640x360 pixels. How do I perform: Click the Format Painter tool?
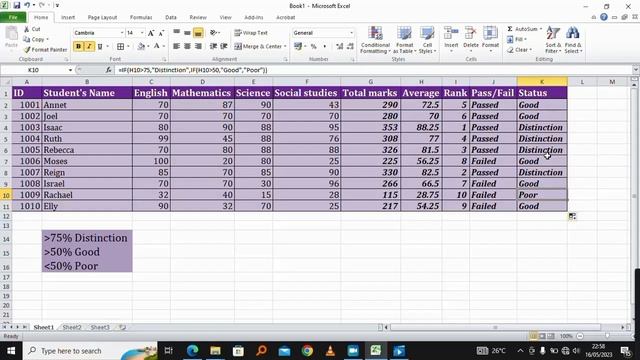tap(45, 50)
